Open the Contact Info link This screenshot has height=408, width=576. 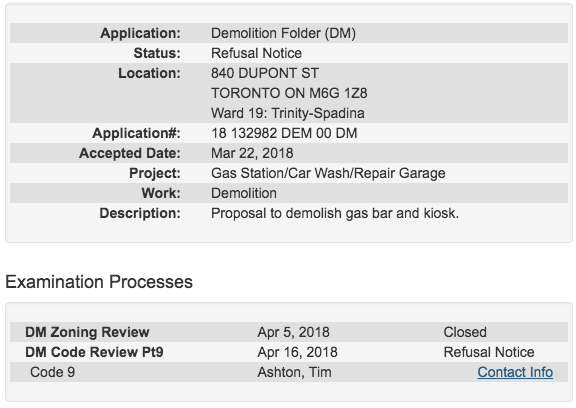(x=515, y=372)
